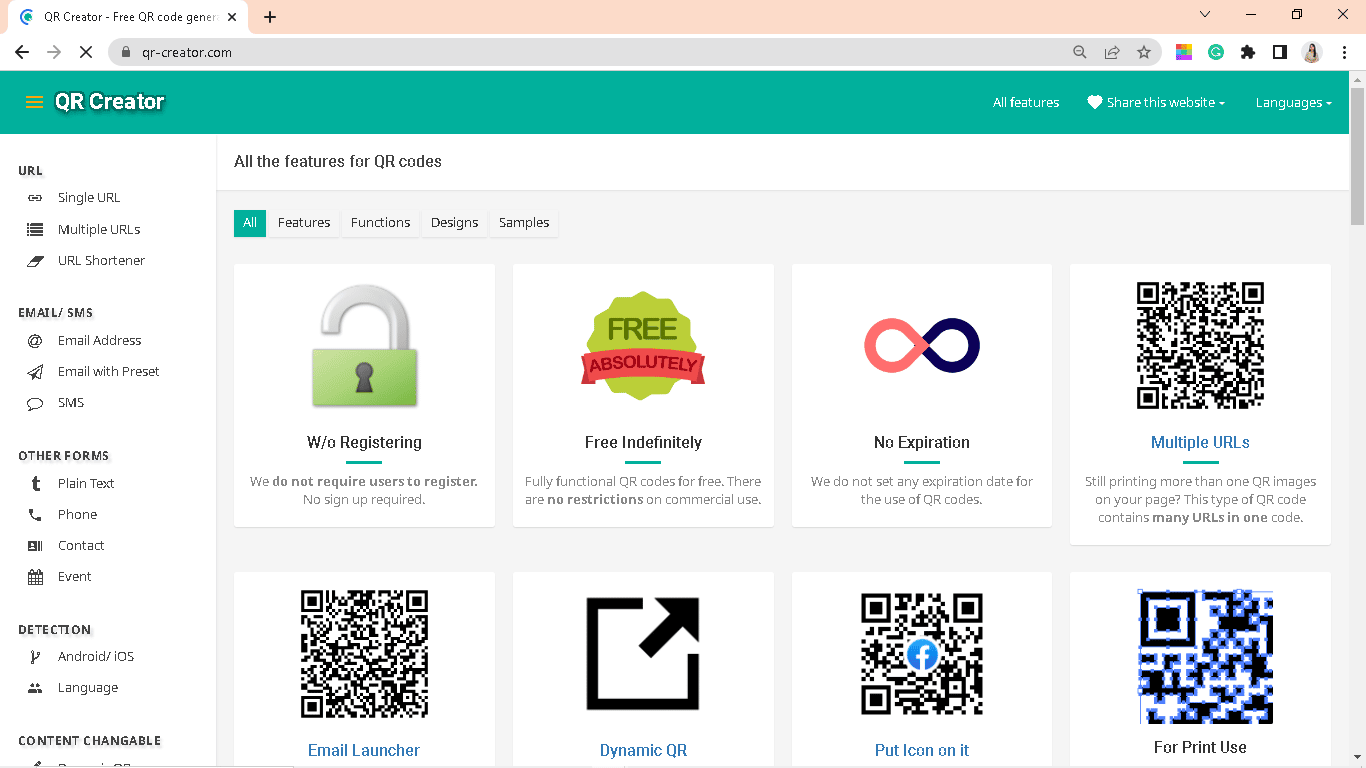1366x768 pixels.
Task: Stop page loading with the X button
Action: 86,52
